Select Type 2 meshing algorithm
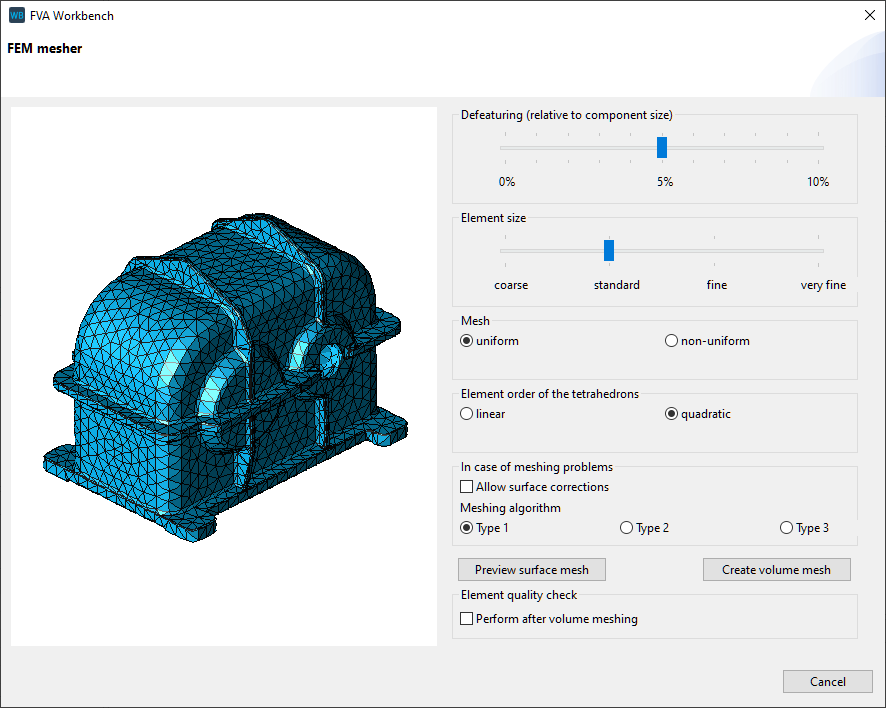The width and height of the screenshot is (886, 708). [627, 528]
